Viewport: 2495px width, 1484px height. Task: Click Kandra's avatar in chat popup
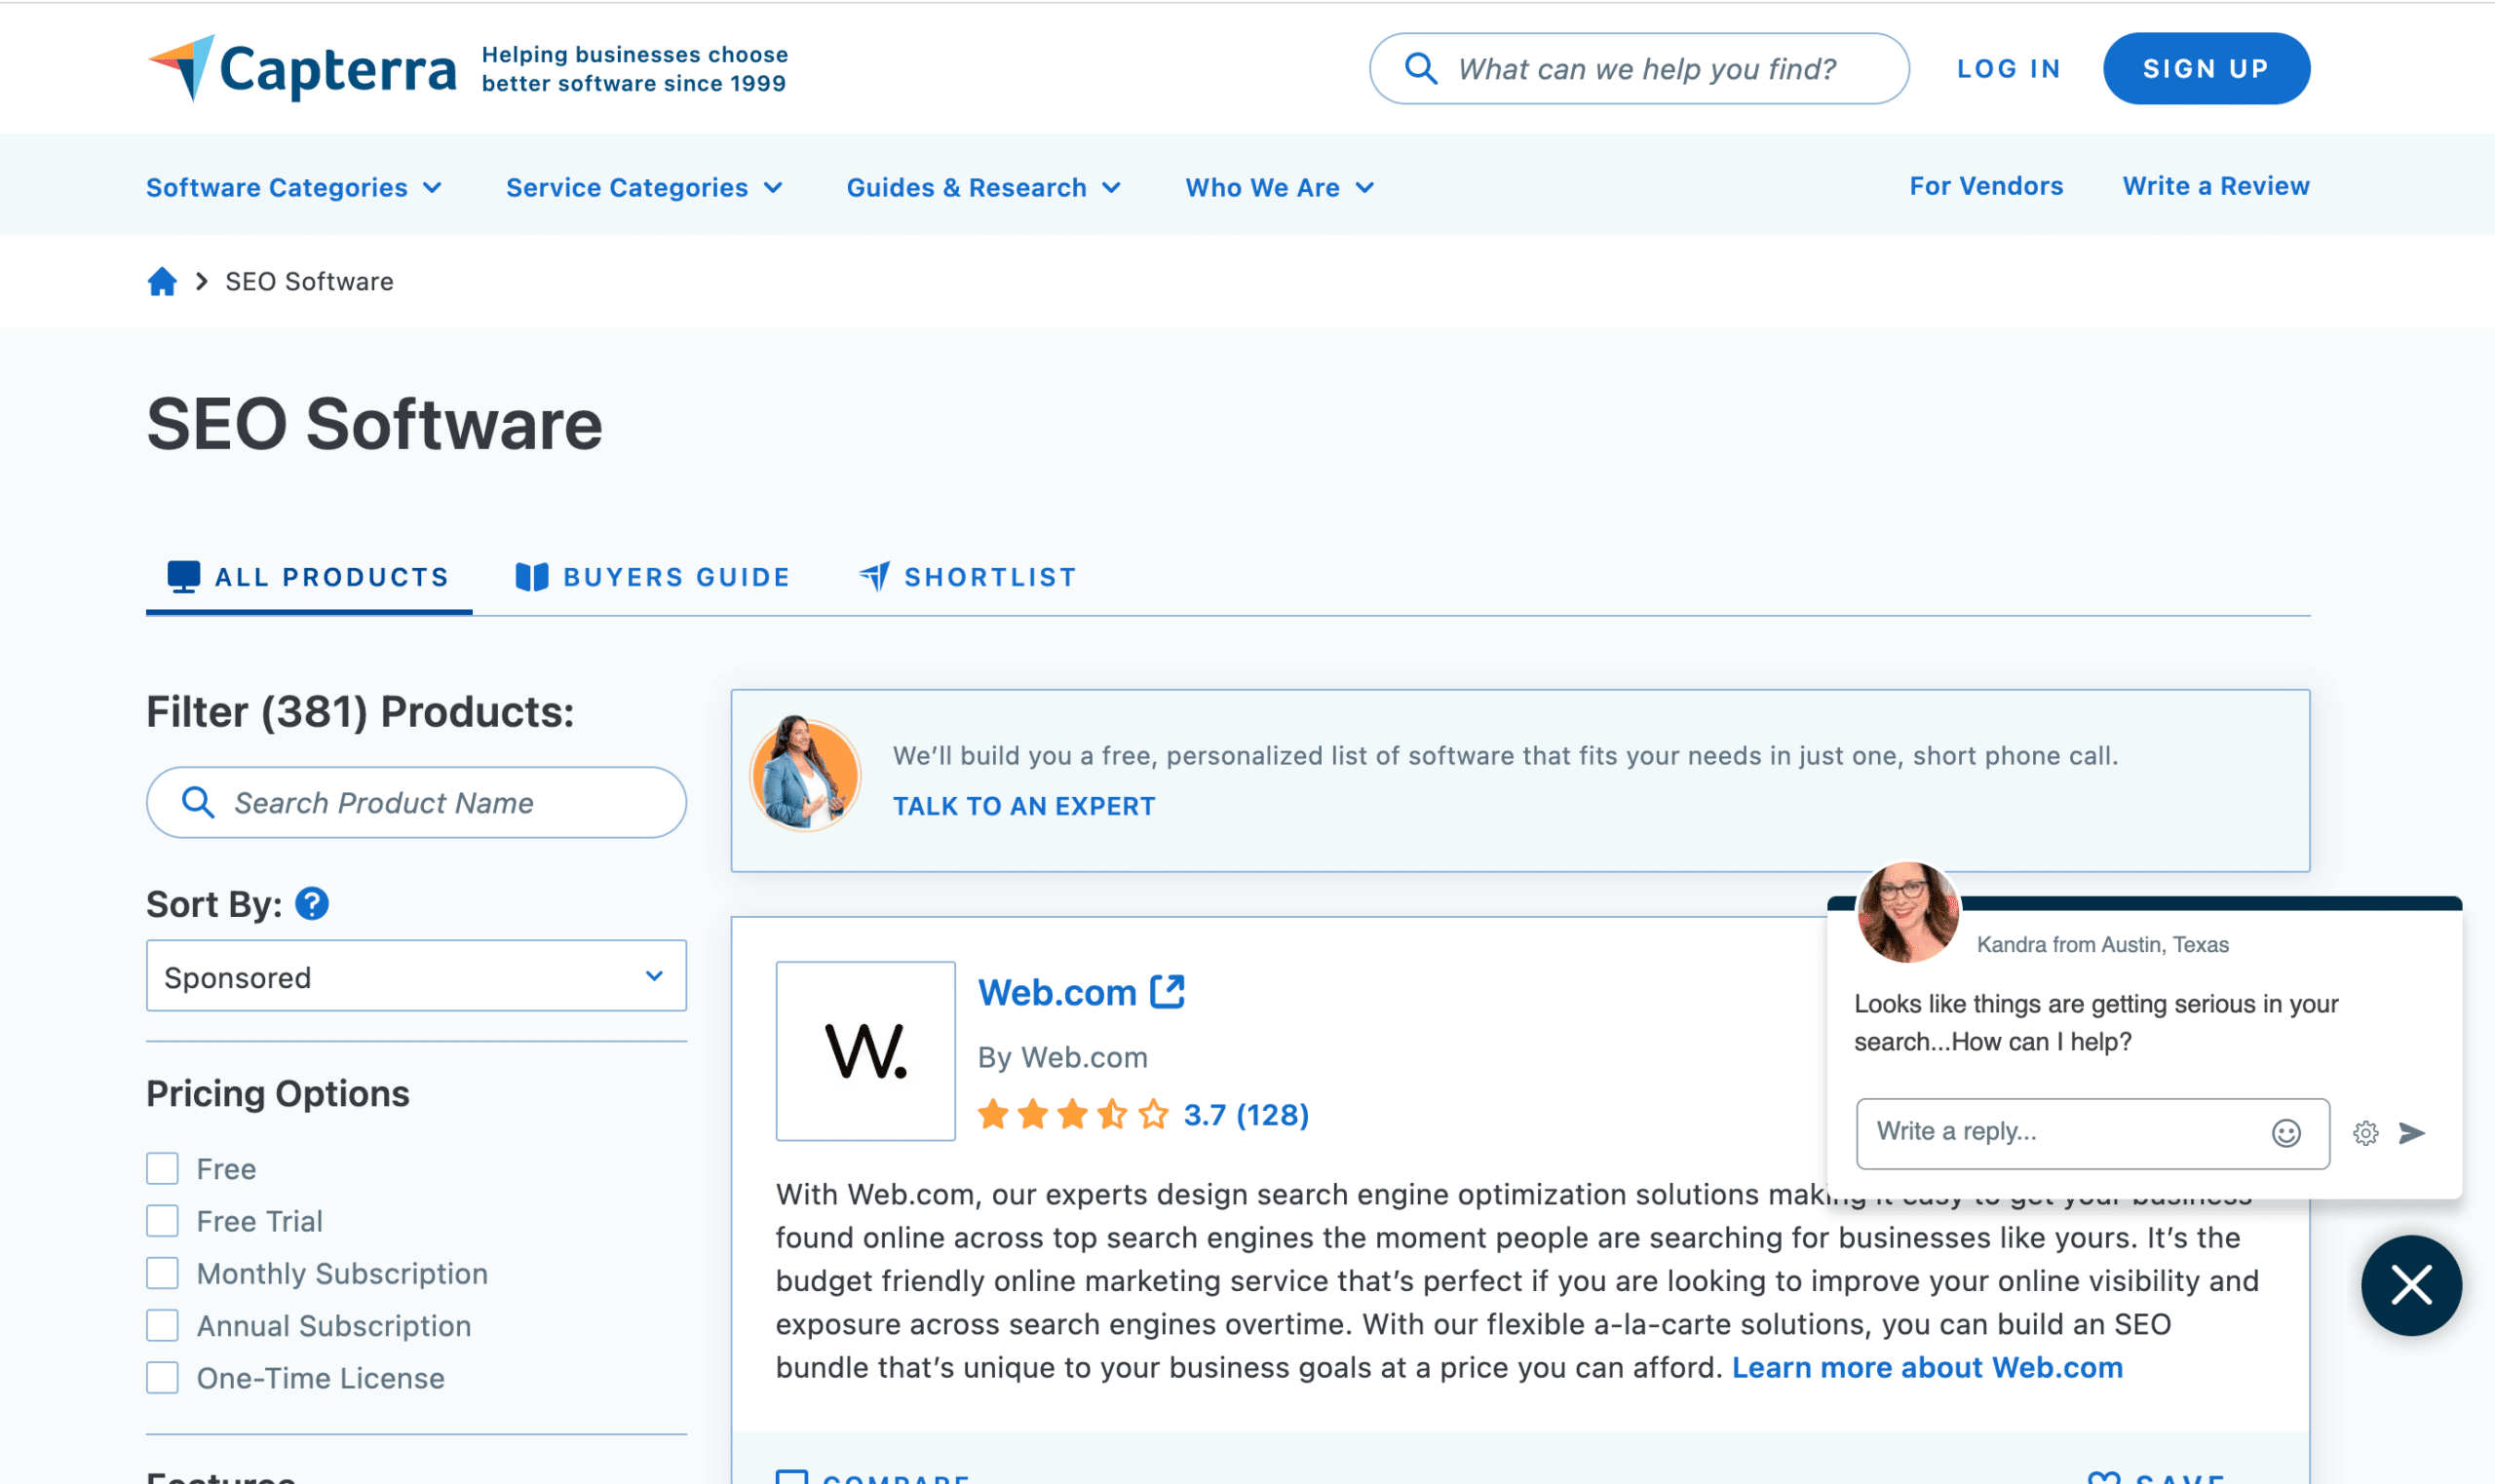(x=1908, y=912)
